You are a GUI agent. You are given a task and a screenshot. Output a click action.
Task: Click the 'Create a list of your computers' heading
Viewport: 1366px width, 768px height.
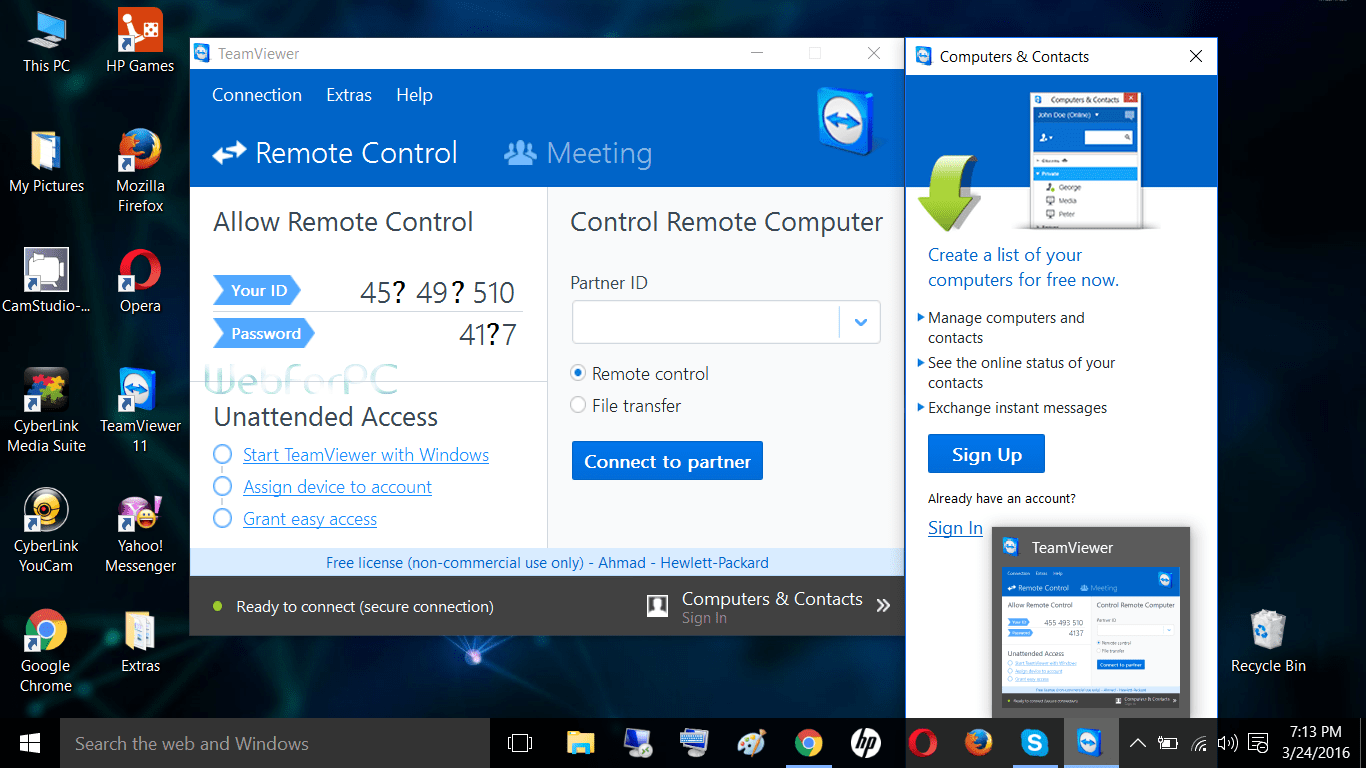point(1023,267)
